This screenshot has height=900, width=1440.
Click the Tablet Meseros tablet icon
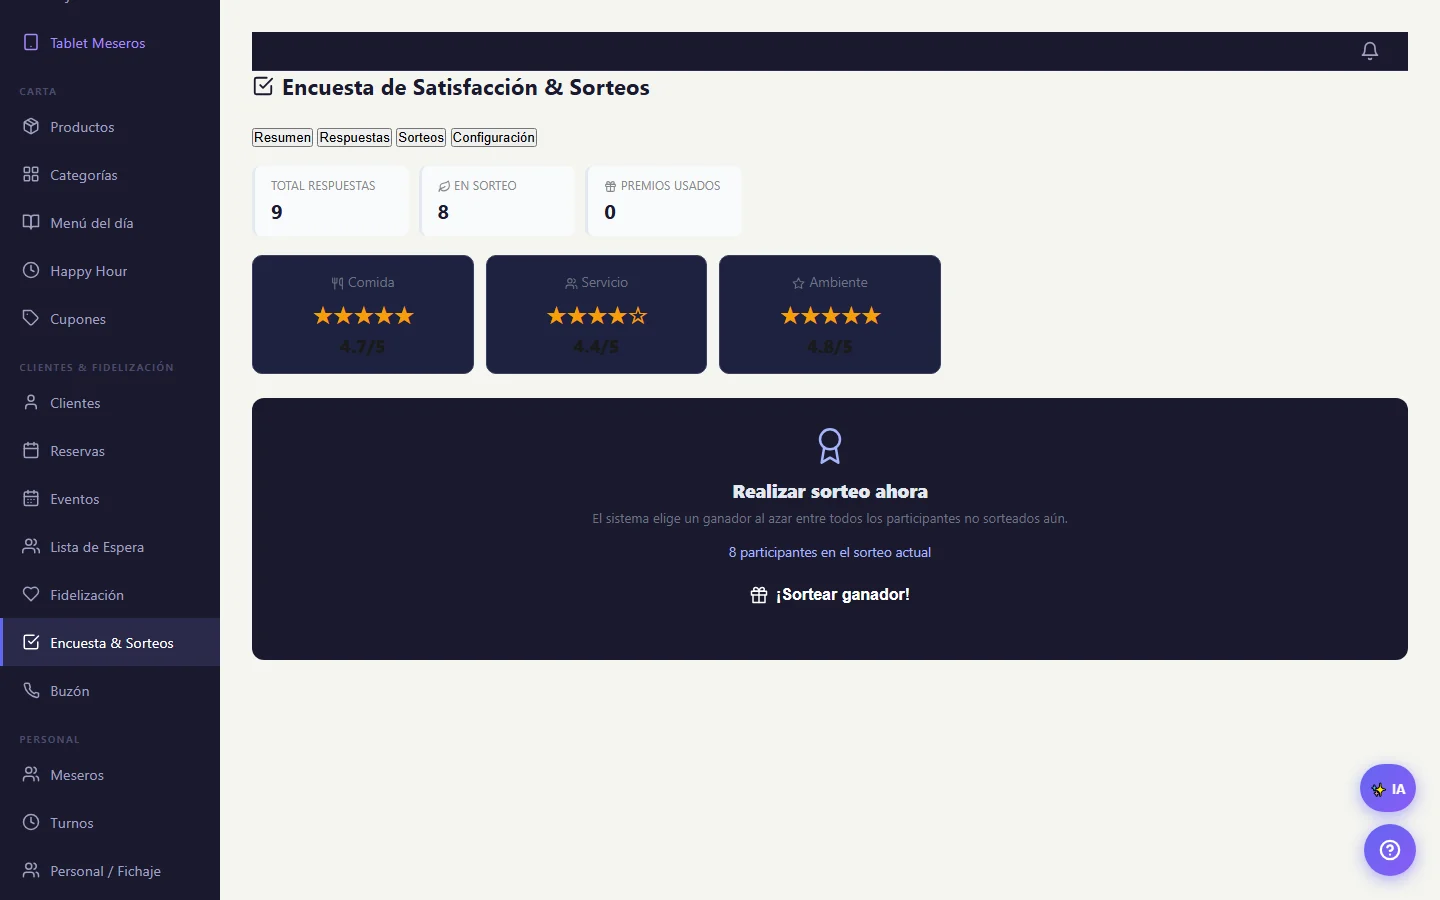[x=31, y=42]
